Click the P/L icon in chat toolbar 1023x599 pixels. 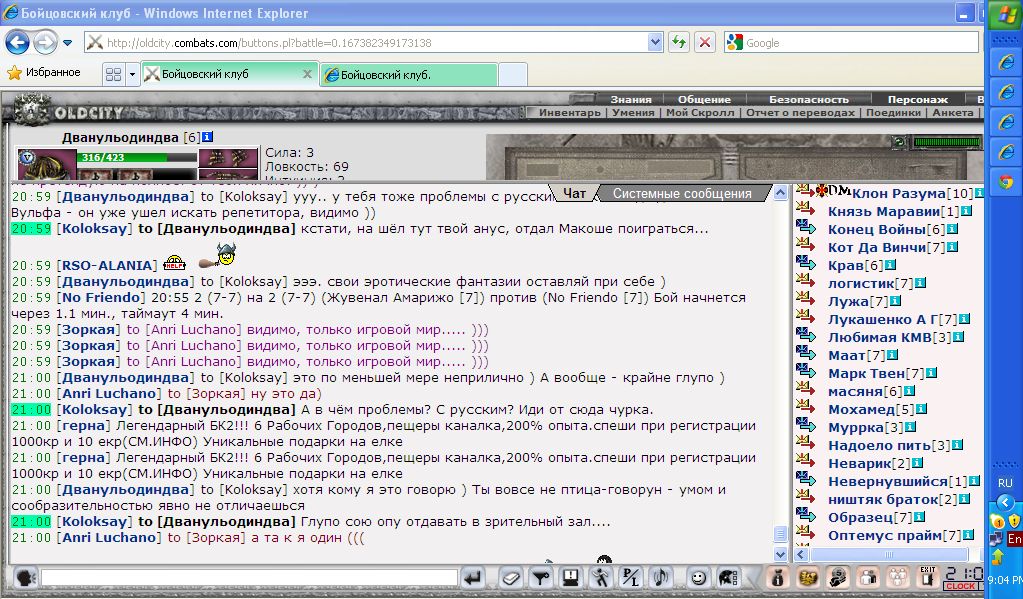[631, 577]
